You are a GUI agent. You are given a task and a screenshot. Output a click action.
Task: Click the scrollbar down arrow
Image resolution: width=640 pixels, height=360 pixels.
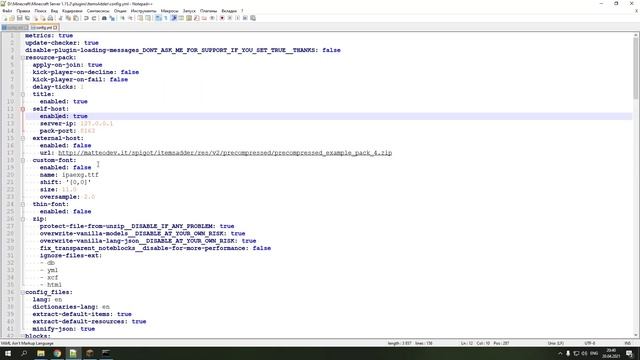636,335
